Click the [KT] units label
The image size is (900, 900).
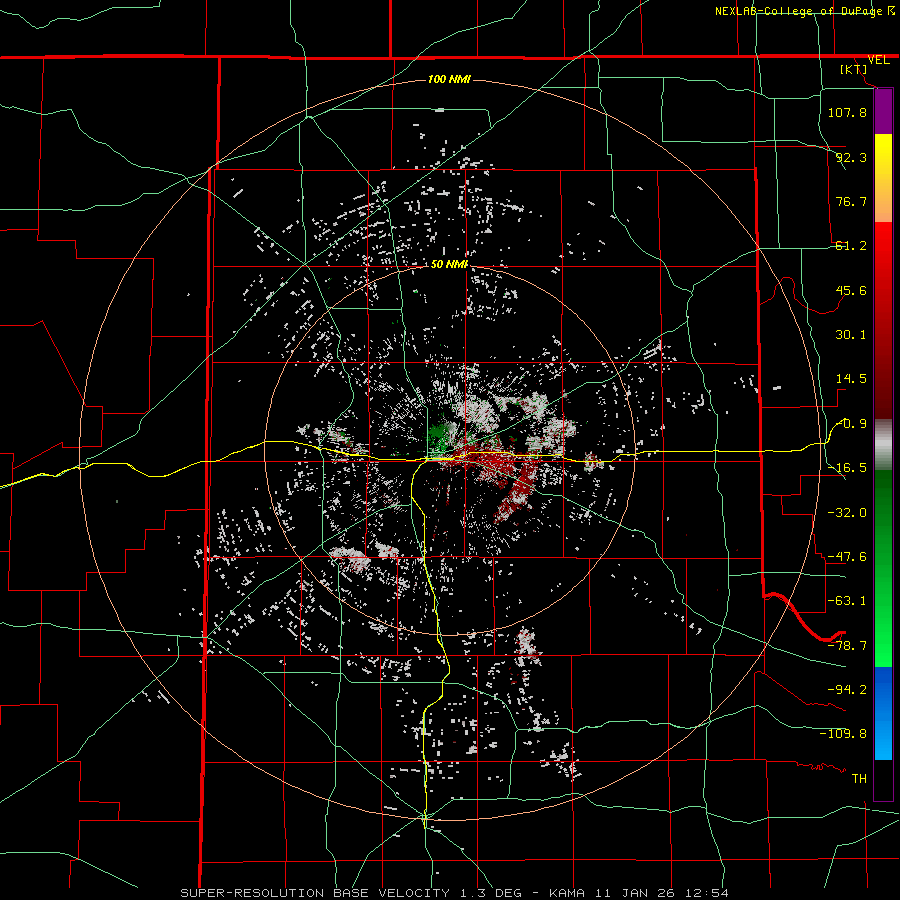click(x=854, y=69)
